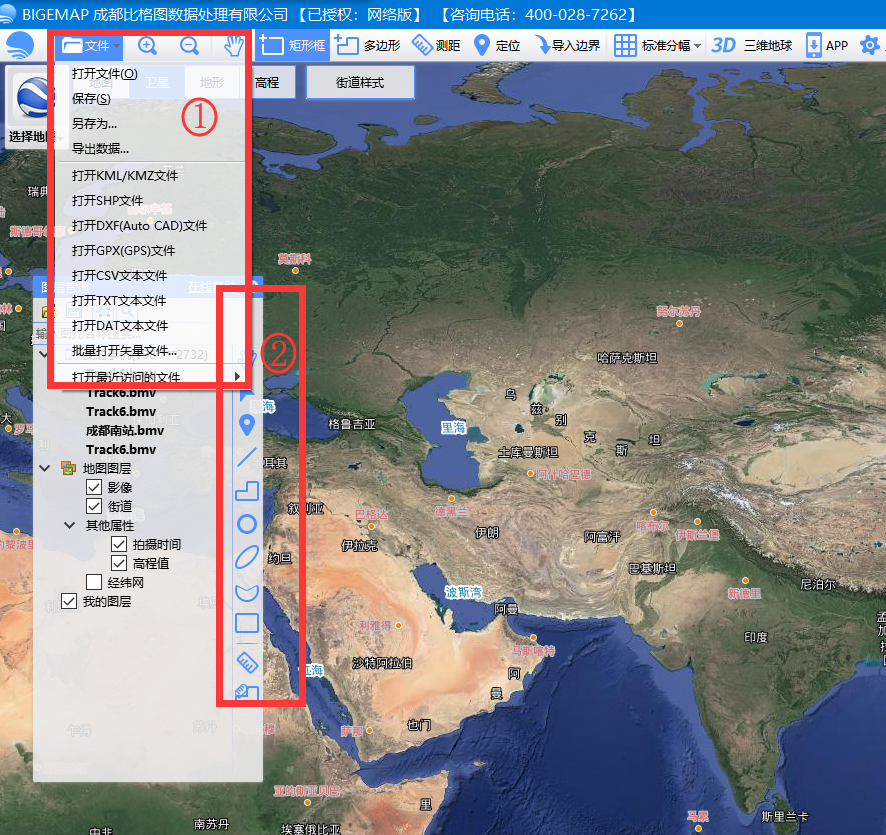
Task: Click the 街道样式 street style button
Action: coord(360,82)
